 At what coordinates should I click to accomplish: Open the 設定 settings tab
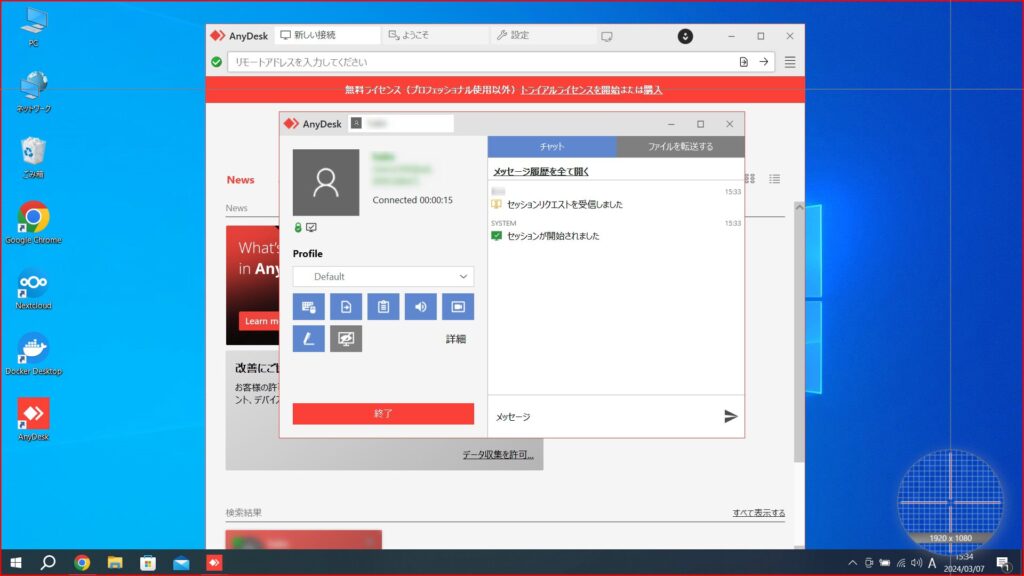tap(542, 35)
